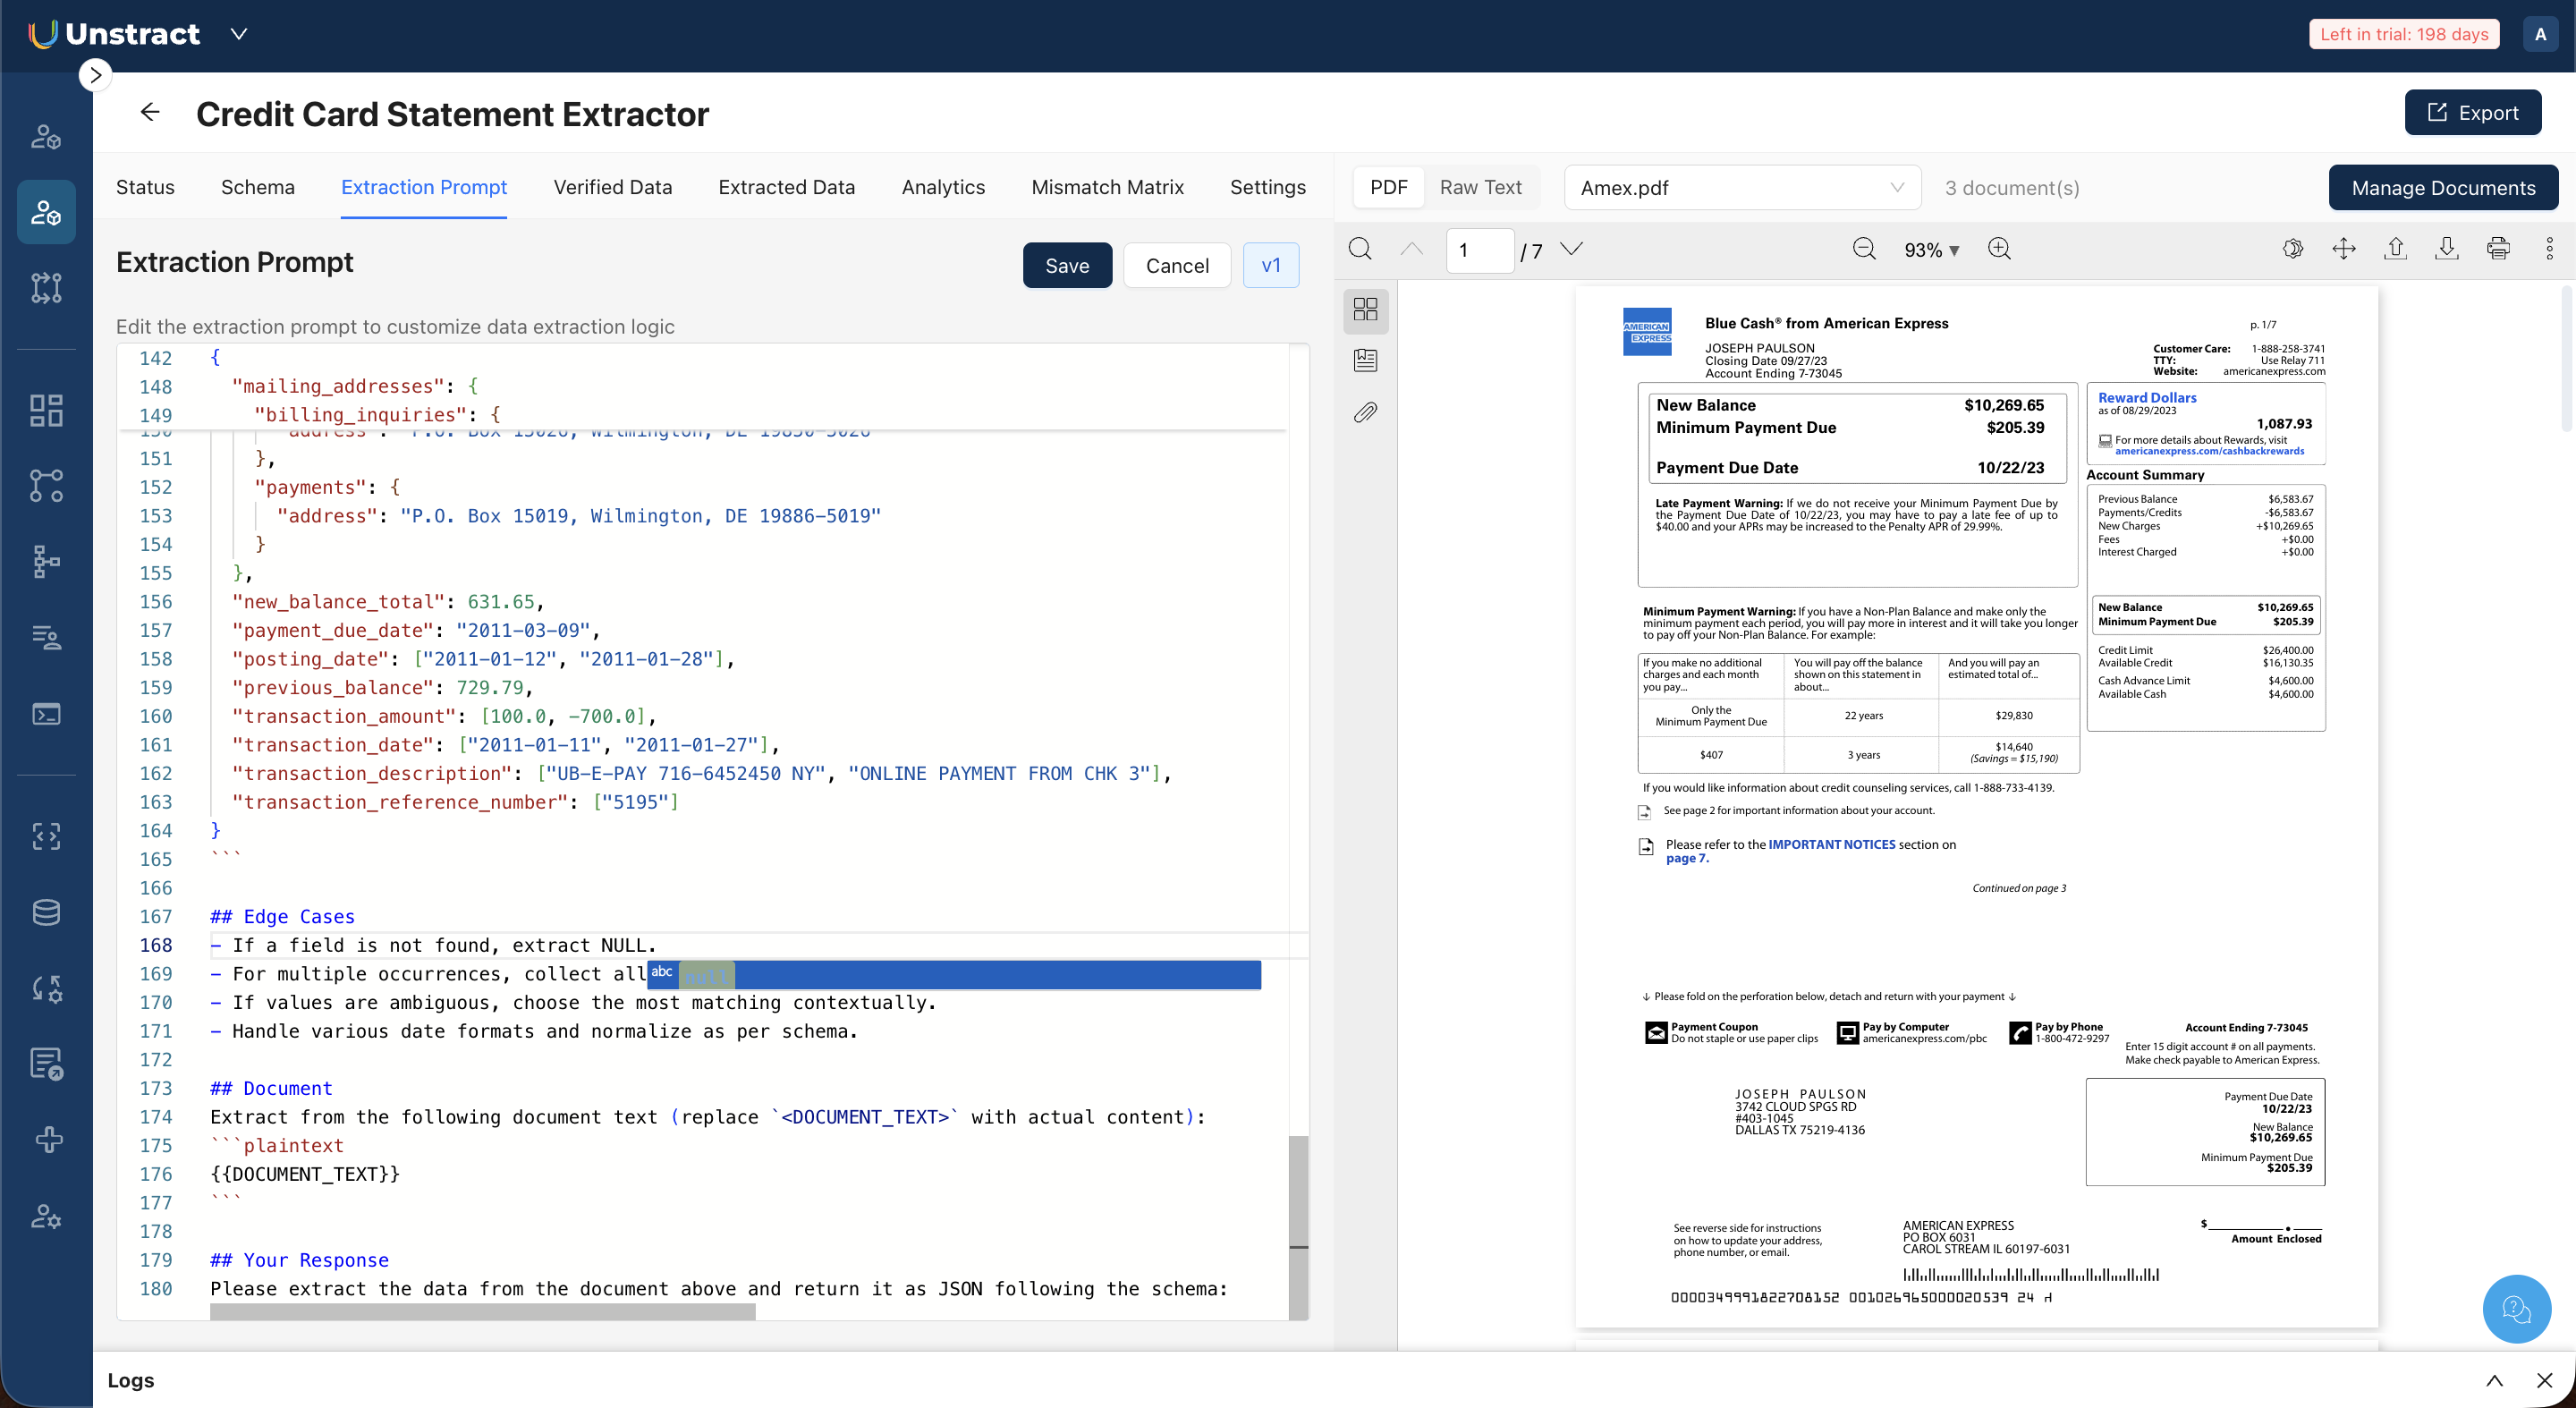Click the PDF search magnifier icon
This screenshot has width=2576, height=1408.
(1360, 249)
